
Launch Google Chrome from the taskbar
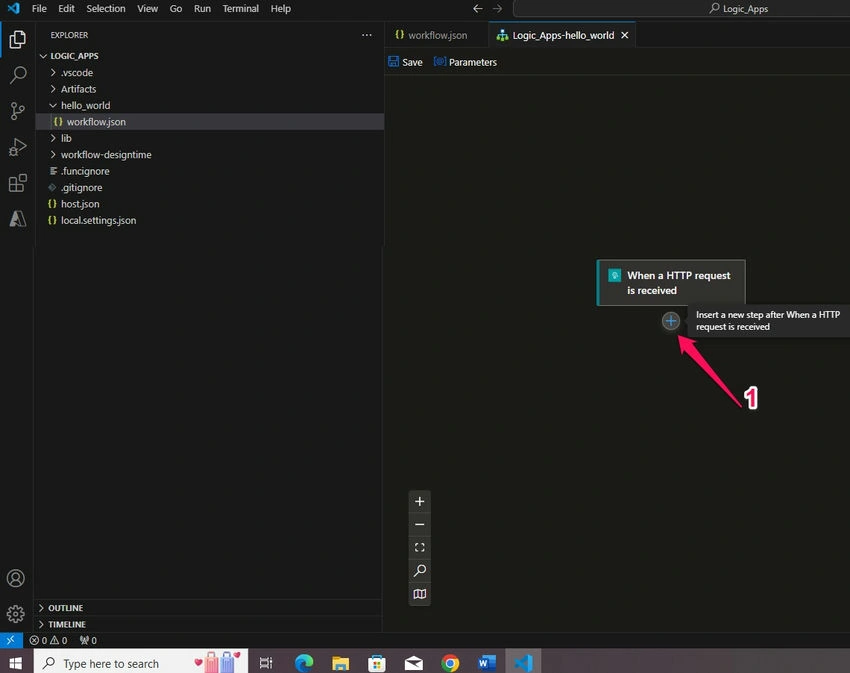450,663
